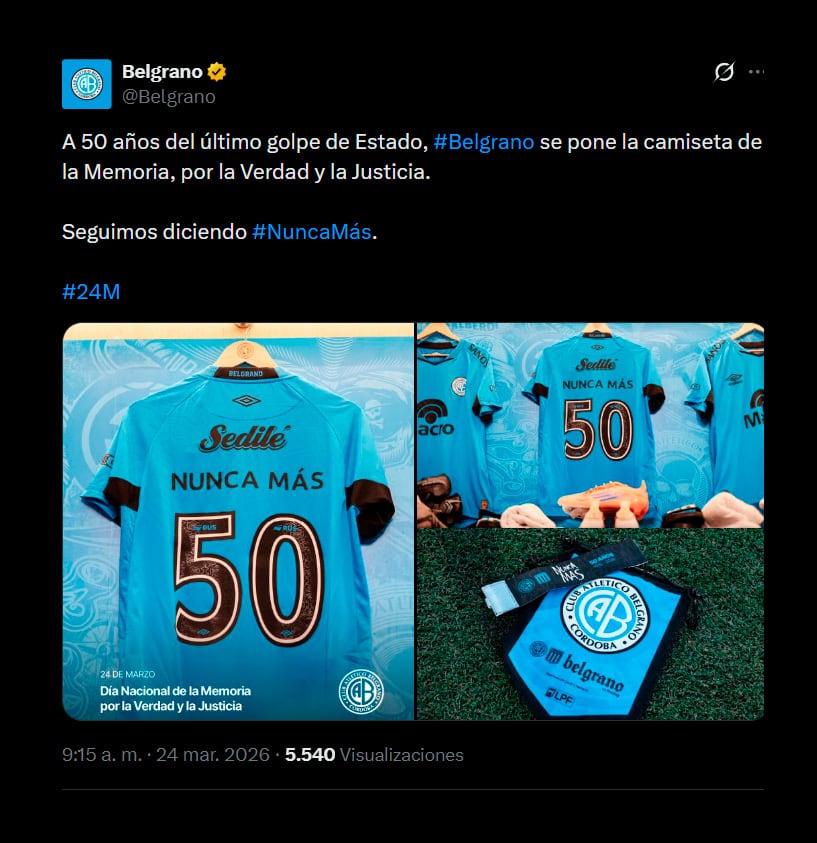
Task: Open the Grok slash-circle icon
Action: (724, 72)
